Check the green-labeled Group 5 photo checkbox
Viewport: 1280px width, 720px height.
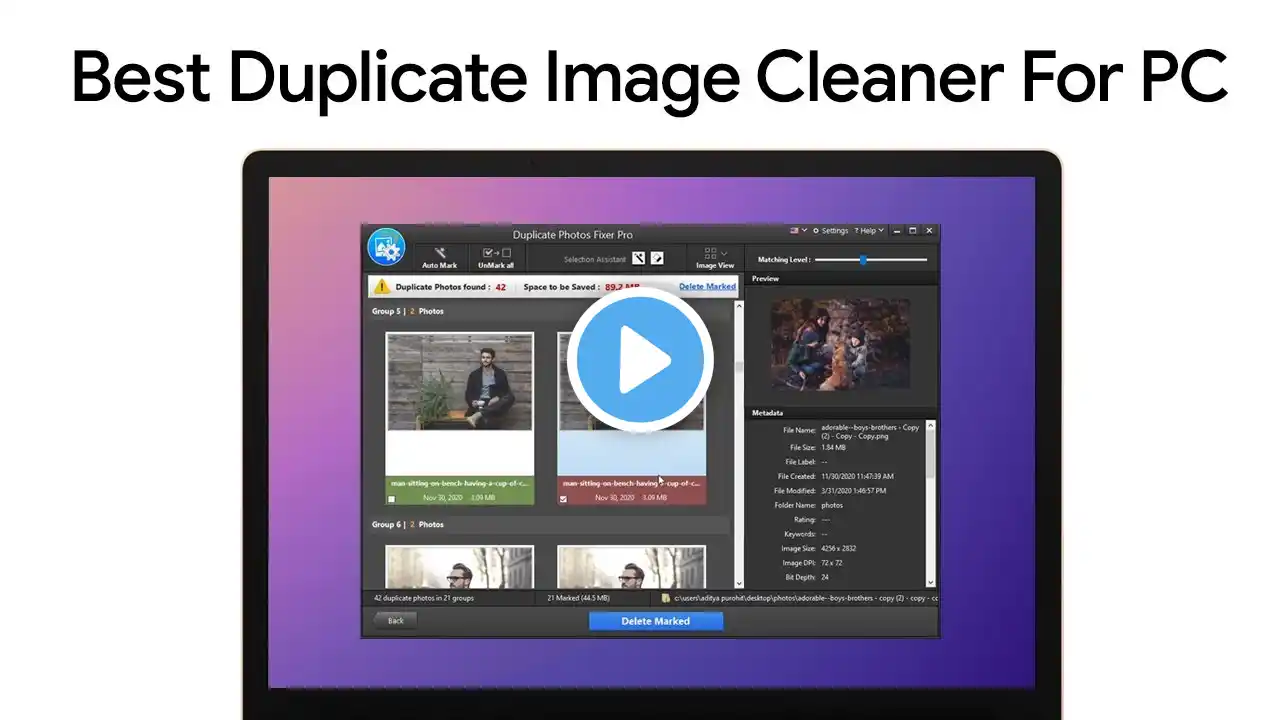(391, 498)
